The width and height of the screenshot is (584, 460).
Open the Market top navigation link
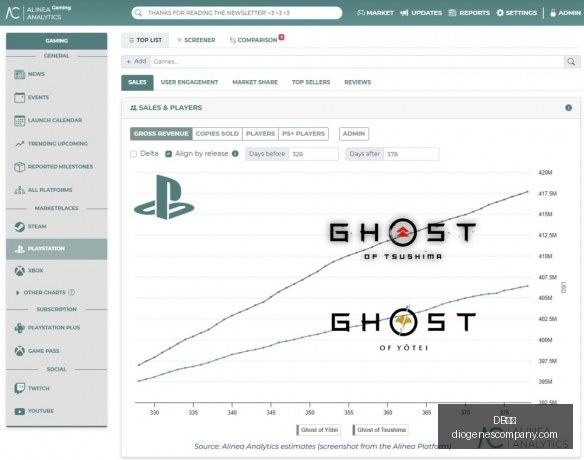pos(375,13)
